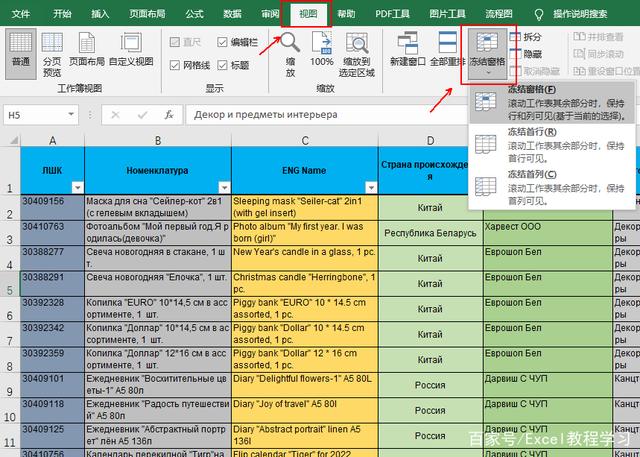Open filter dropdown on ENG Name header
This screenshot has height=457, width=640.
pyautogui.click(x=371, y=188)
